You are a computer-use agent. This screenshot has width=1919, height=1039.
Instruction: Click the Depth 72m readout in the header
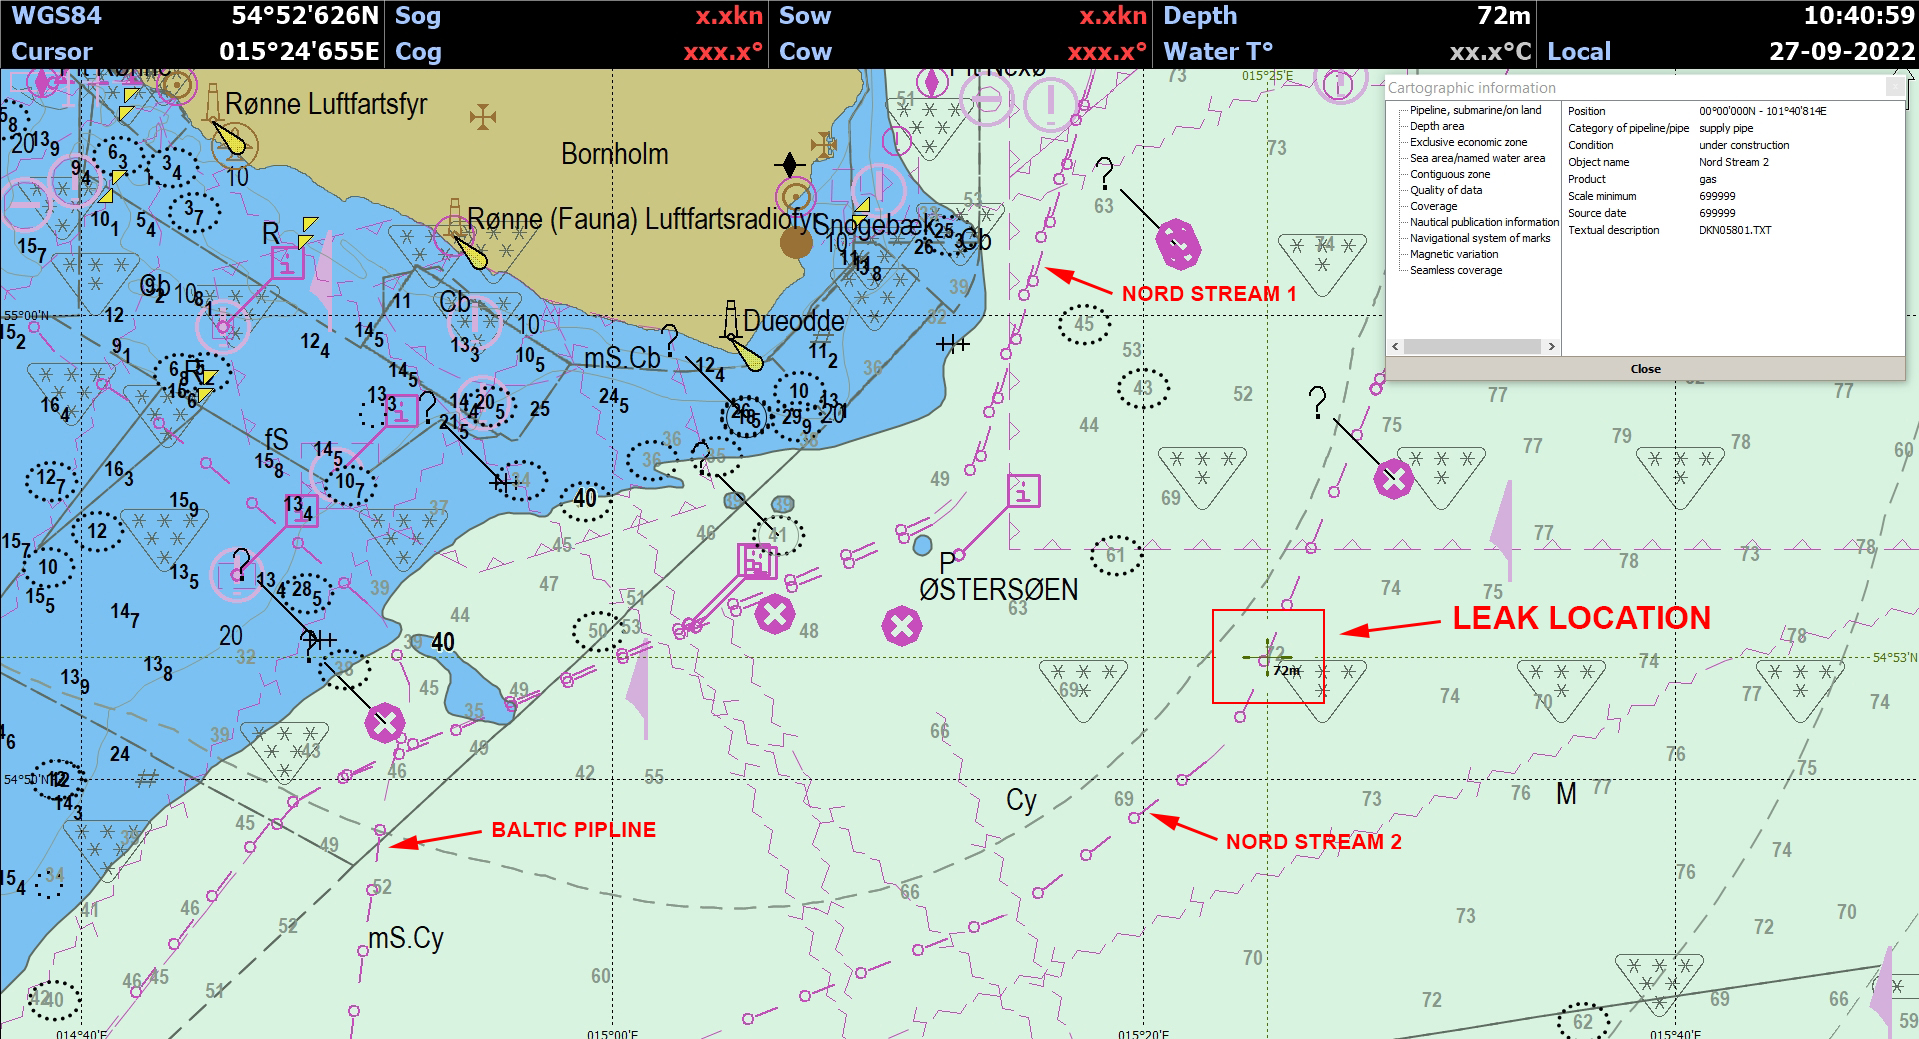point(1503,16)
